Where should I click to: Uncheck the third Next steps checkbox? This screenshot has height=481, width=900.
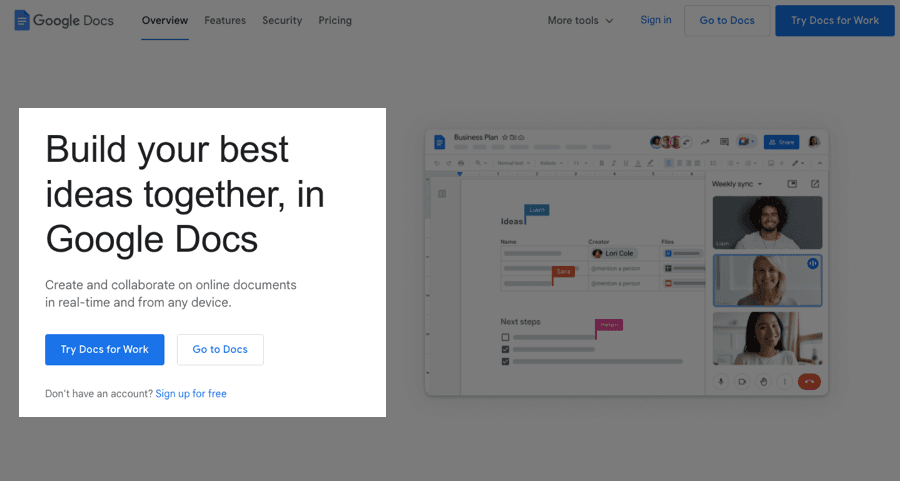click(505, 361)
